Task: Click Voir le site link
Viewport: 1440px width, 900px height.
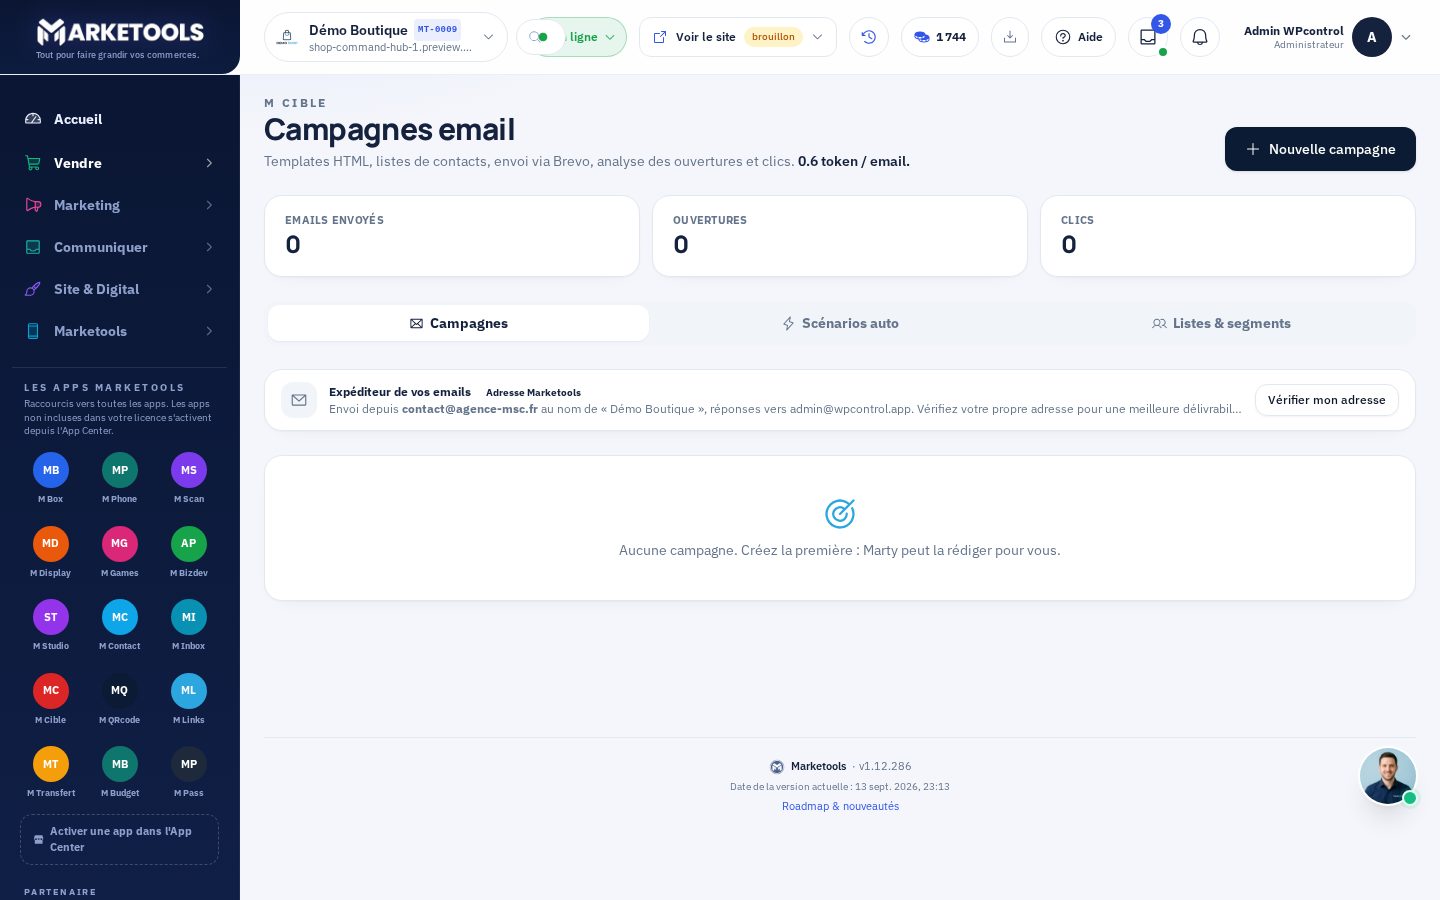Action: tap(706, 37)
